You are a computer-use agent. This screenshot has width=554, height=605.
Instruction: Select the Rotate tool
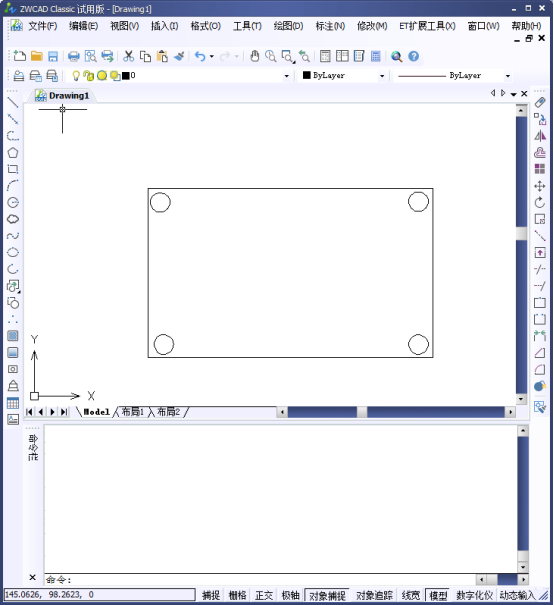click(540, 202)
